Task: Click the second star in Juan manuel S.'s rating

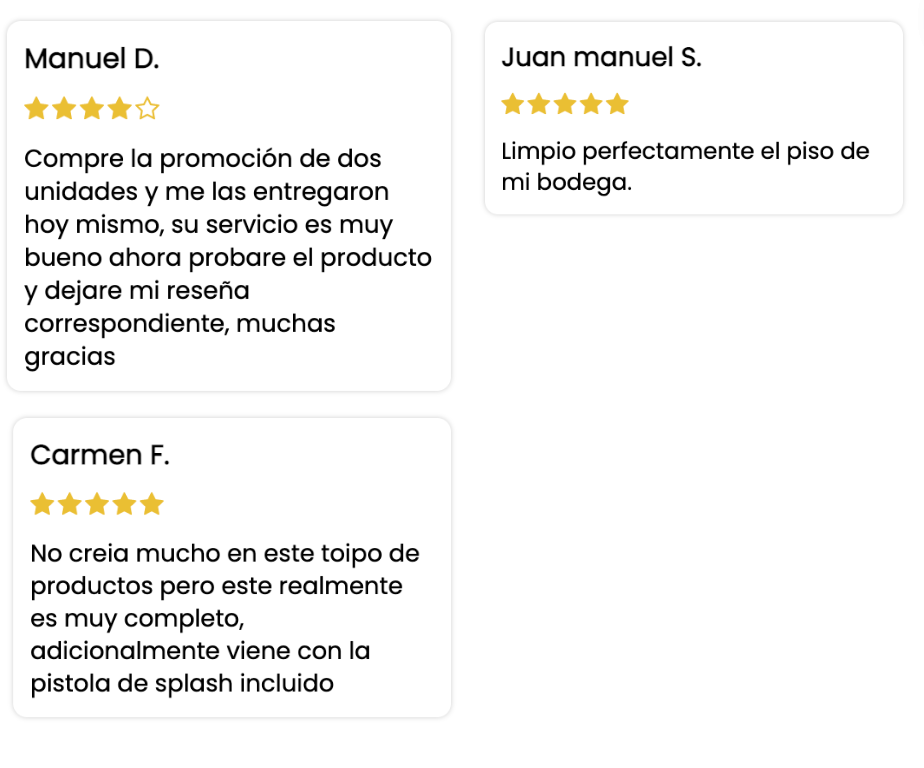Action: 539,104
